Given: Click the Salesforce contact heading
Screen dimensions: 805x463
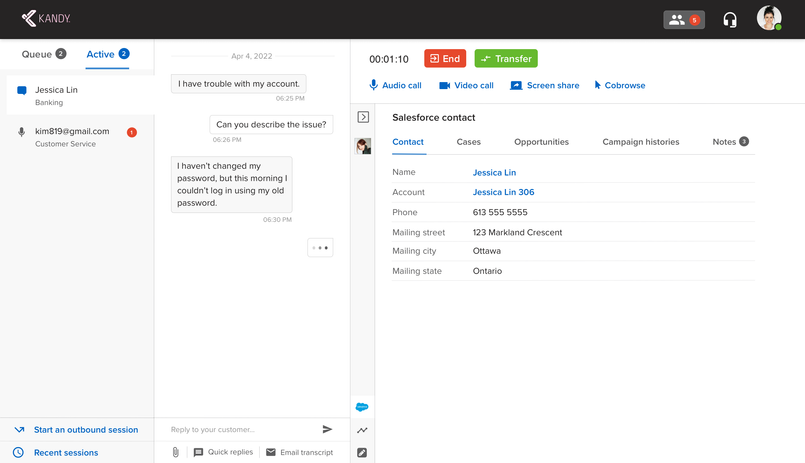Looking at the screenshot, I should pyautogui.click(x=434, y=118).
